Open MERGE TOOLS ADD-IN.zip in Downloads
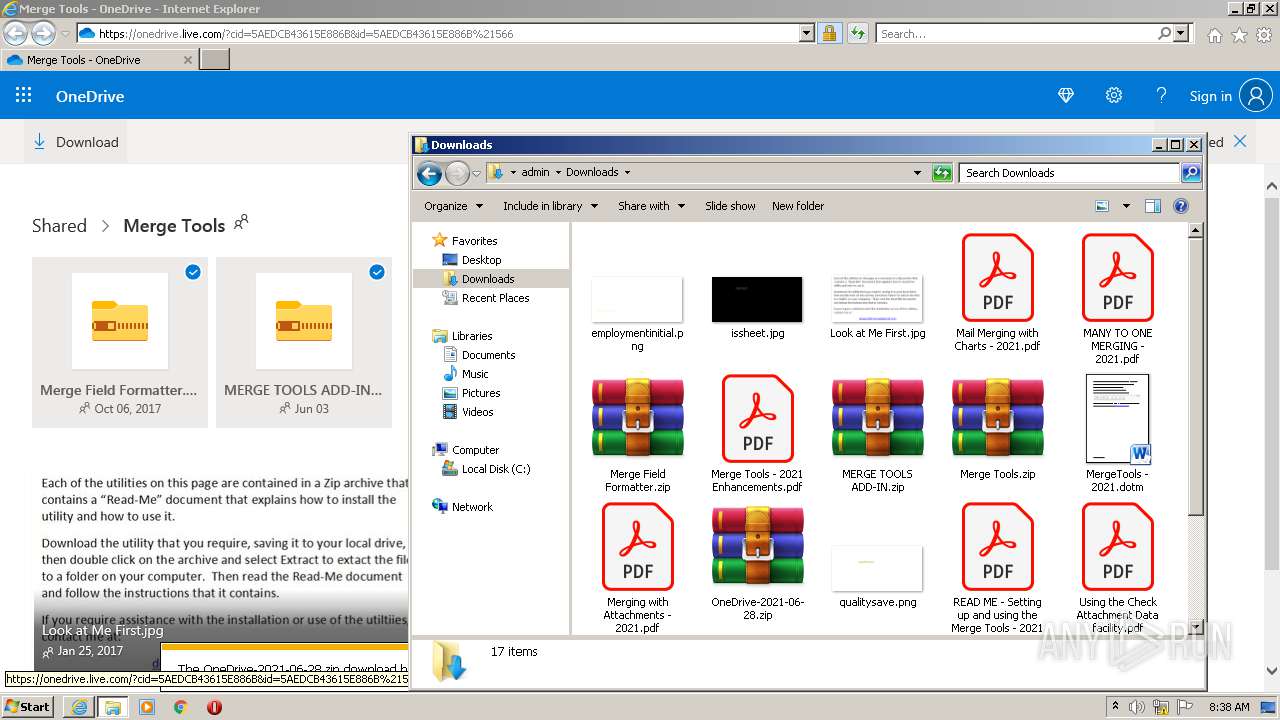 click(878, 418)
